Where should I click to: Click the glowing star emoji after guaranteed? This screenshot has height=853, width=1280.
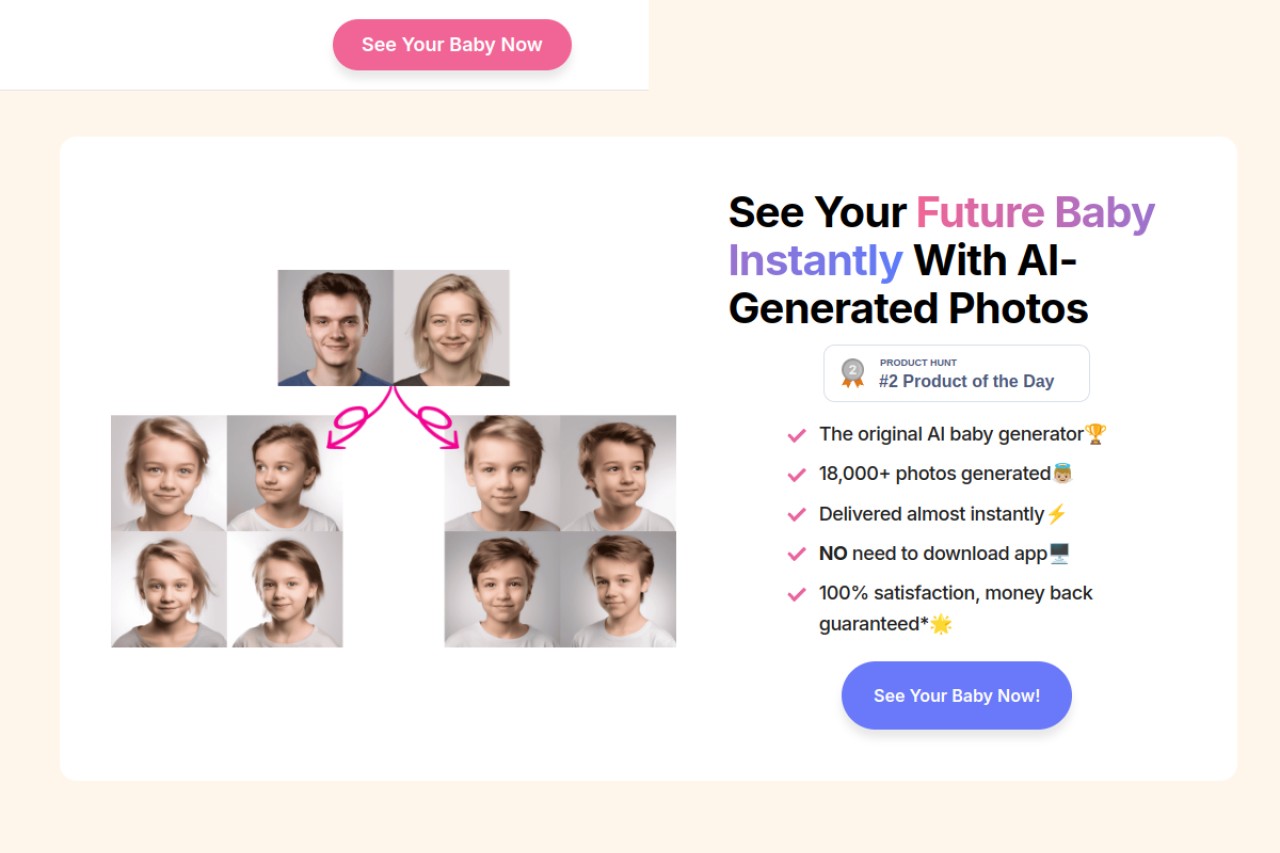tap(941, 624)
